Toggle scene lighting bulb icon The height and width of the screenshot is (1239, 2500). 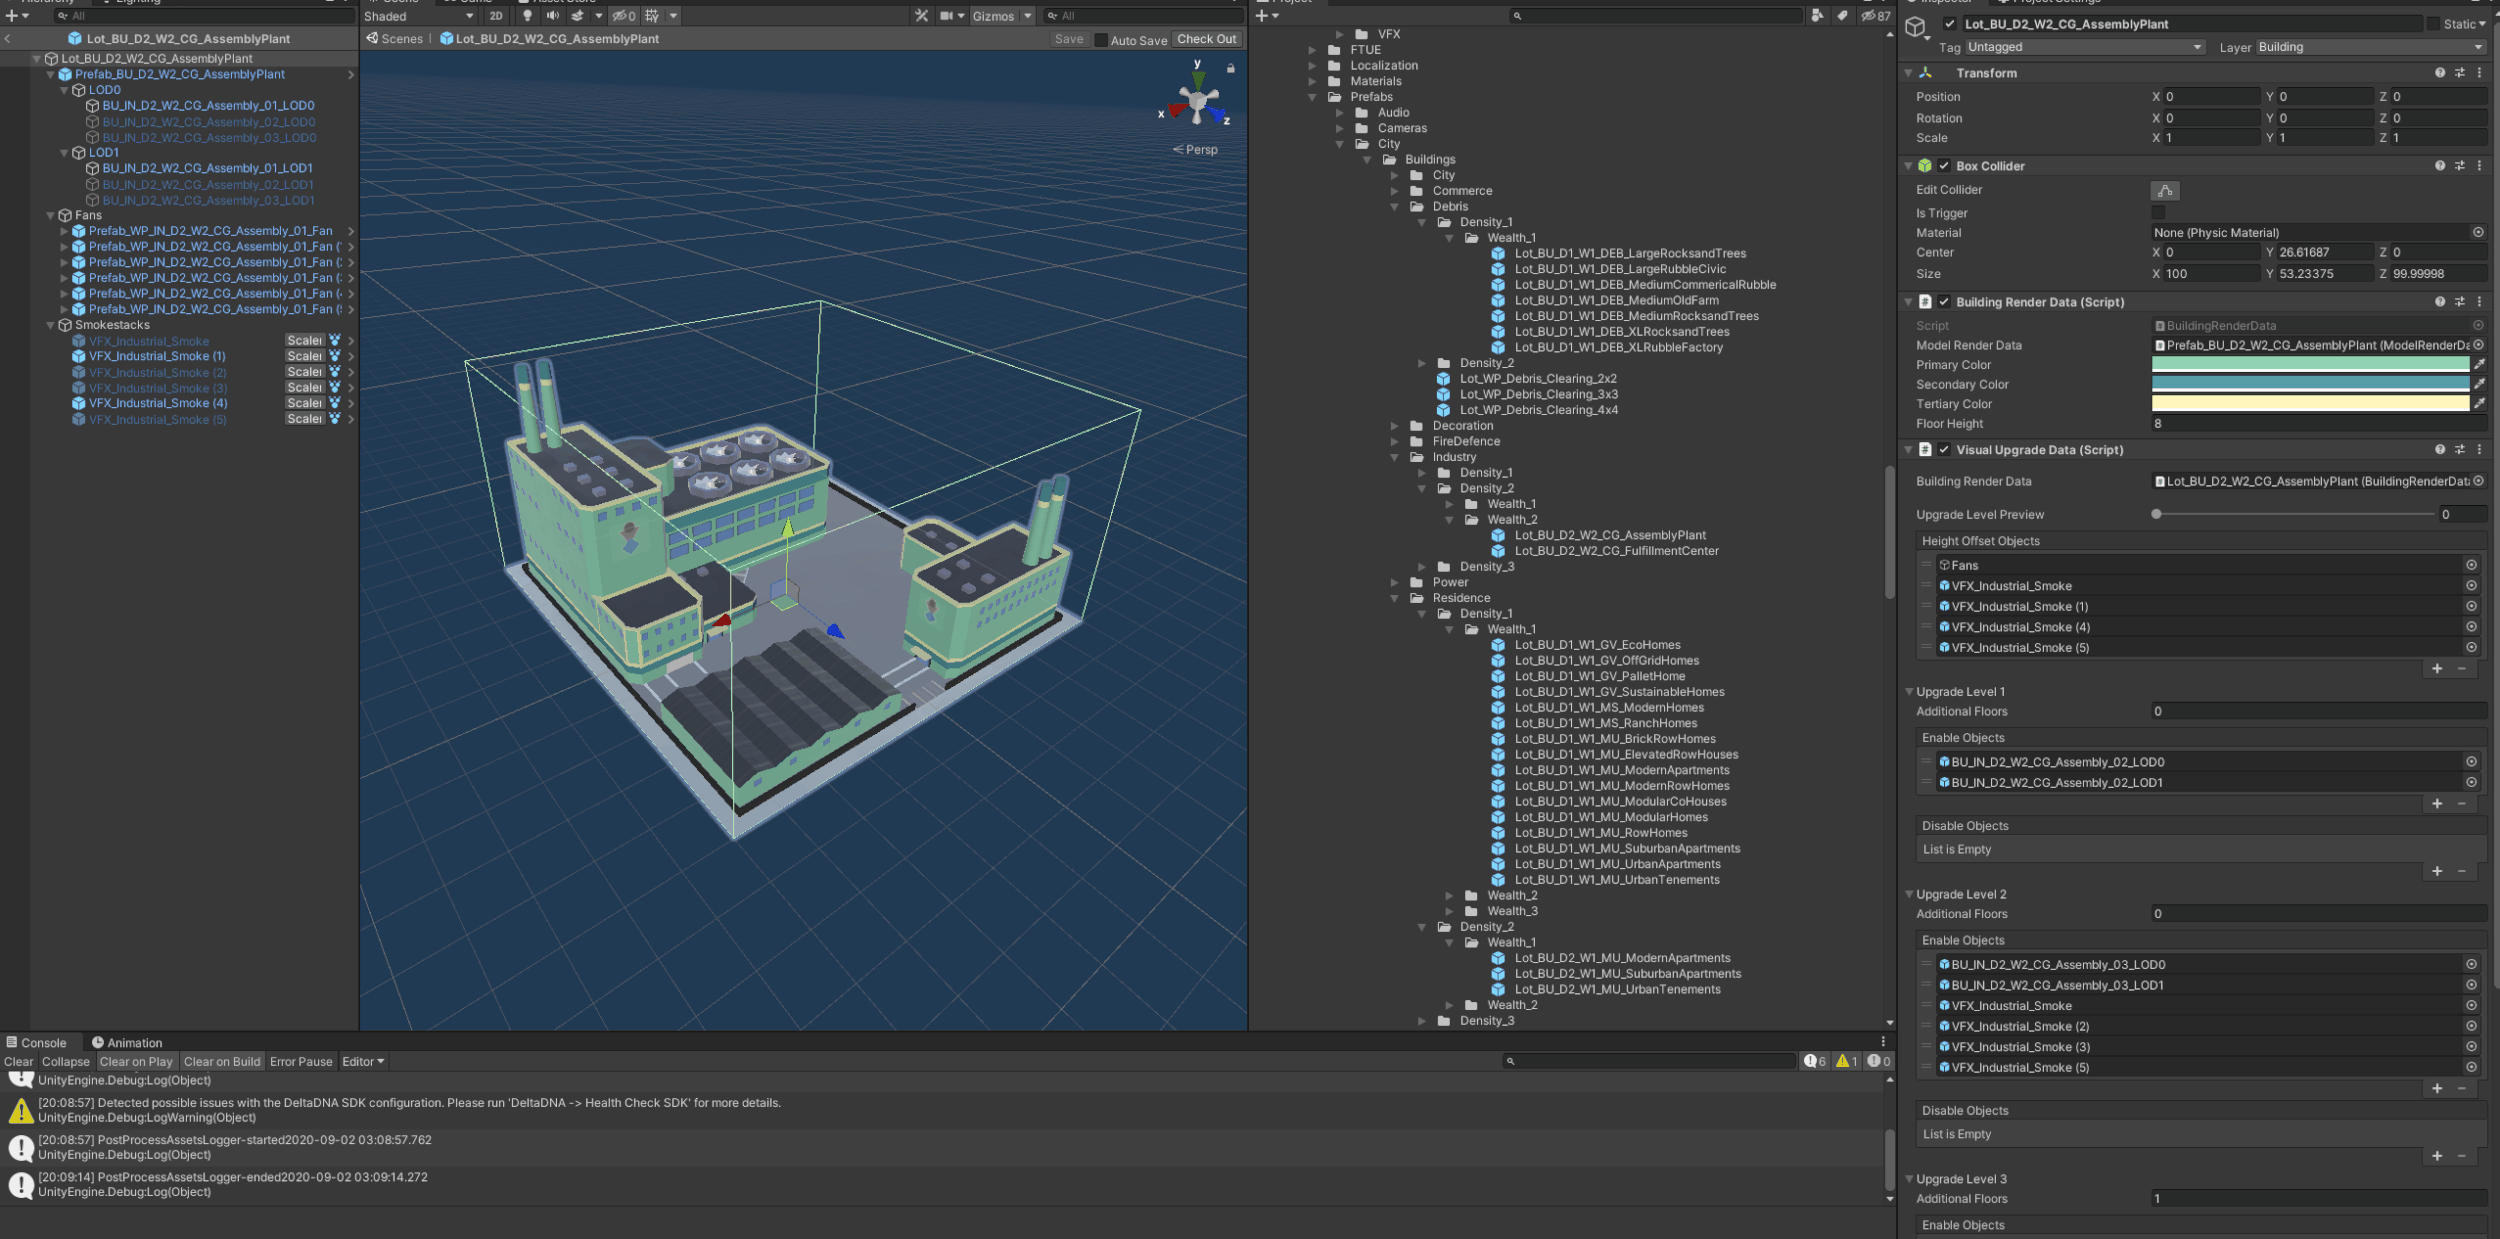[x=527, y=16]
